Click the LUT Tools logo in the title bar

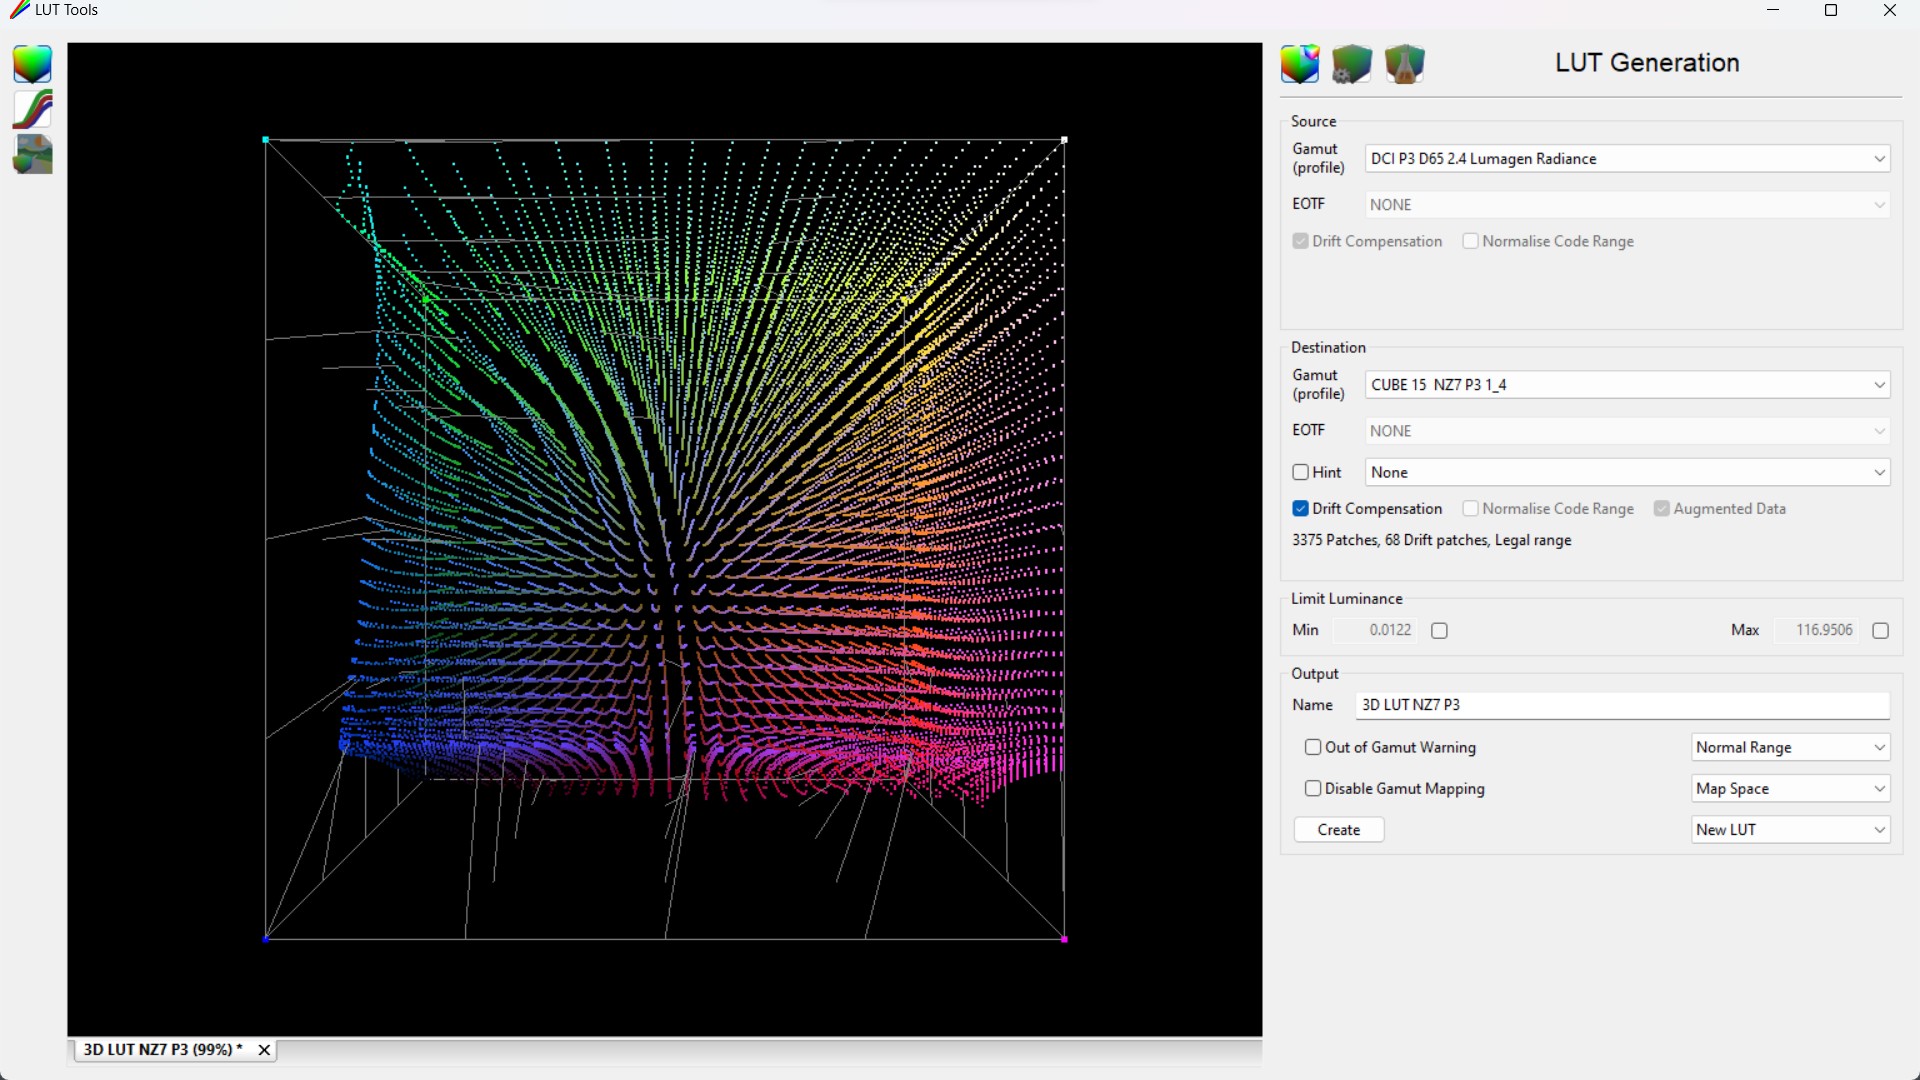click(x=19, y=10)
